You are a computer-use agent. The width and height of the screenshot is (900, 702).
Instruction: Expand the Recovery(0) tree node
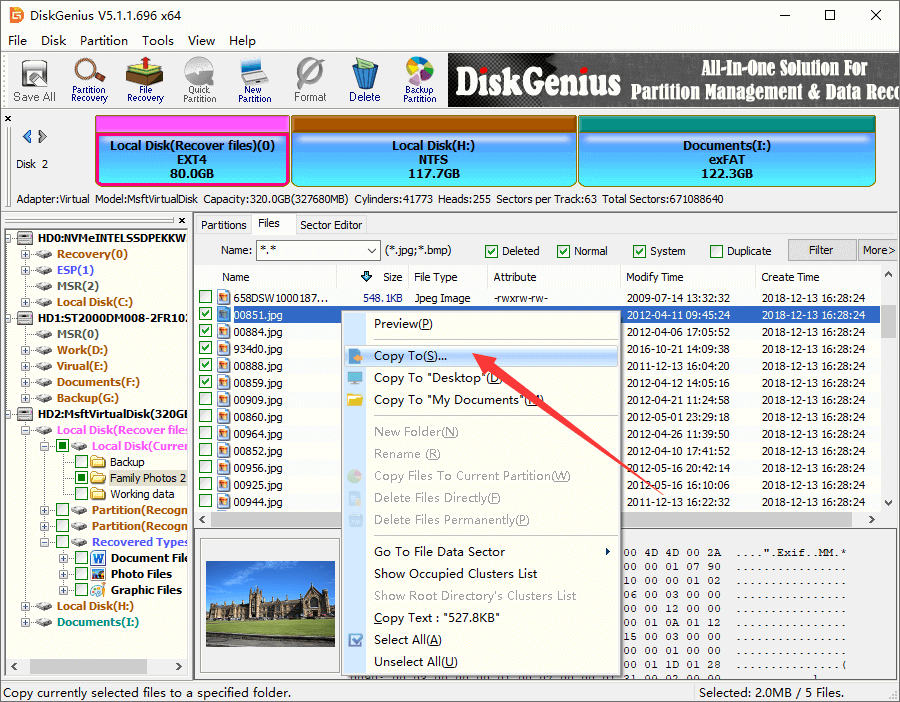pyautogui.click(x=25, y=254)
